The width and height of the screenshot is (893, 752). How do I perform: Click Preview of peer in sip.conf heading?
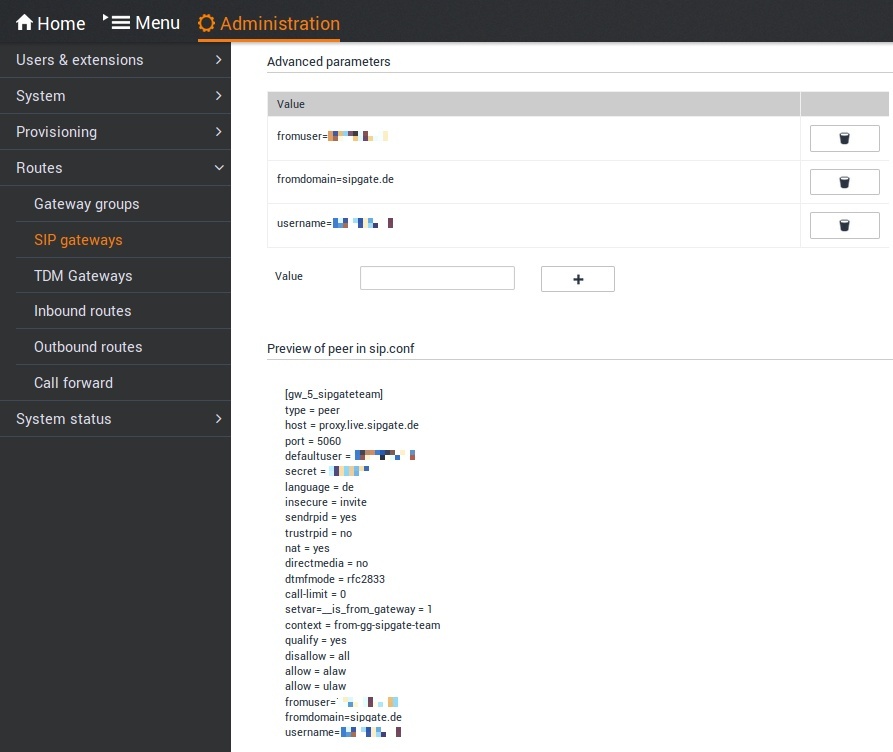click(341, 349)
